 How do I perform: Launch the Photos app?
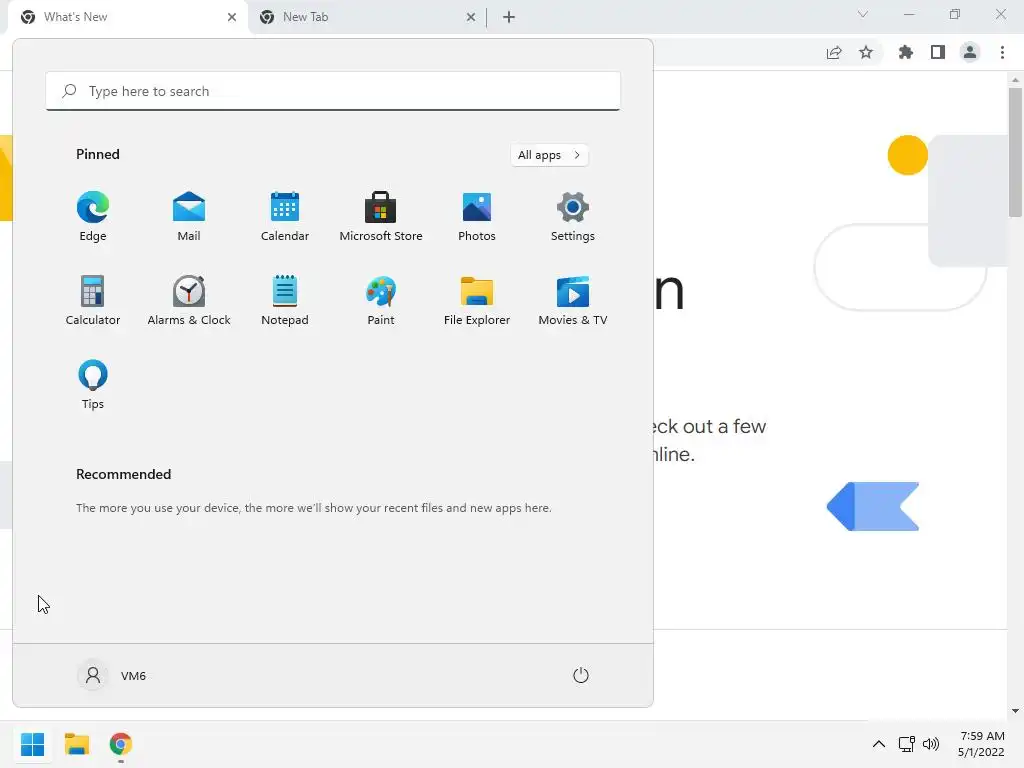coord(477,217)
